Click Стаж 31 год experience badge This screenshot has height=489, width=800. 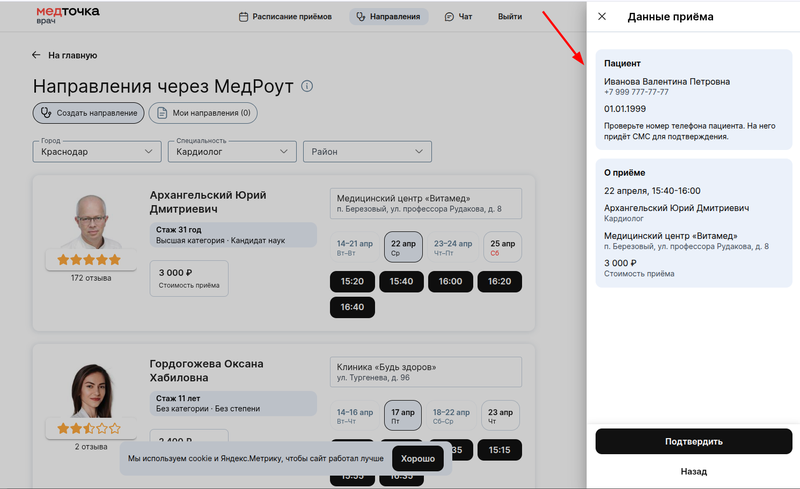pyautogui.click(x=233, y=235)
